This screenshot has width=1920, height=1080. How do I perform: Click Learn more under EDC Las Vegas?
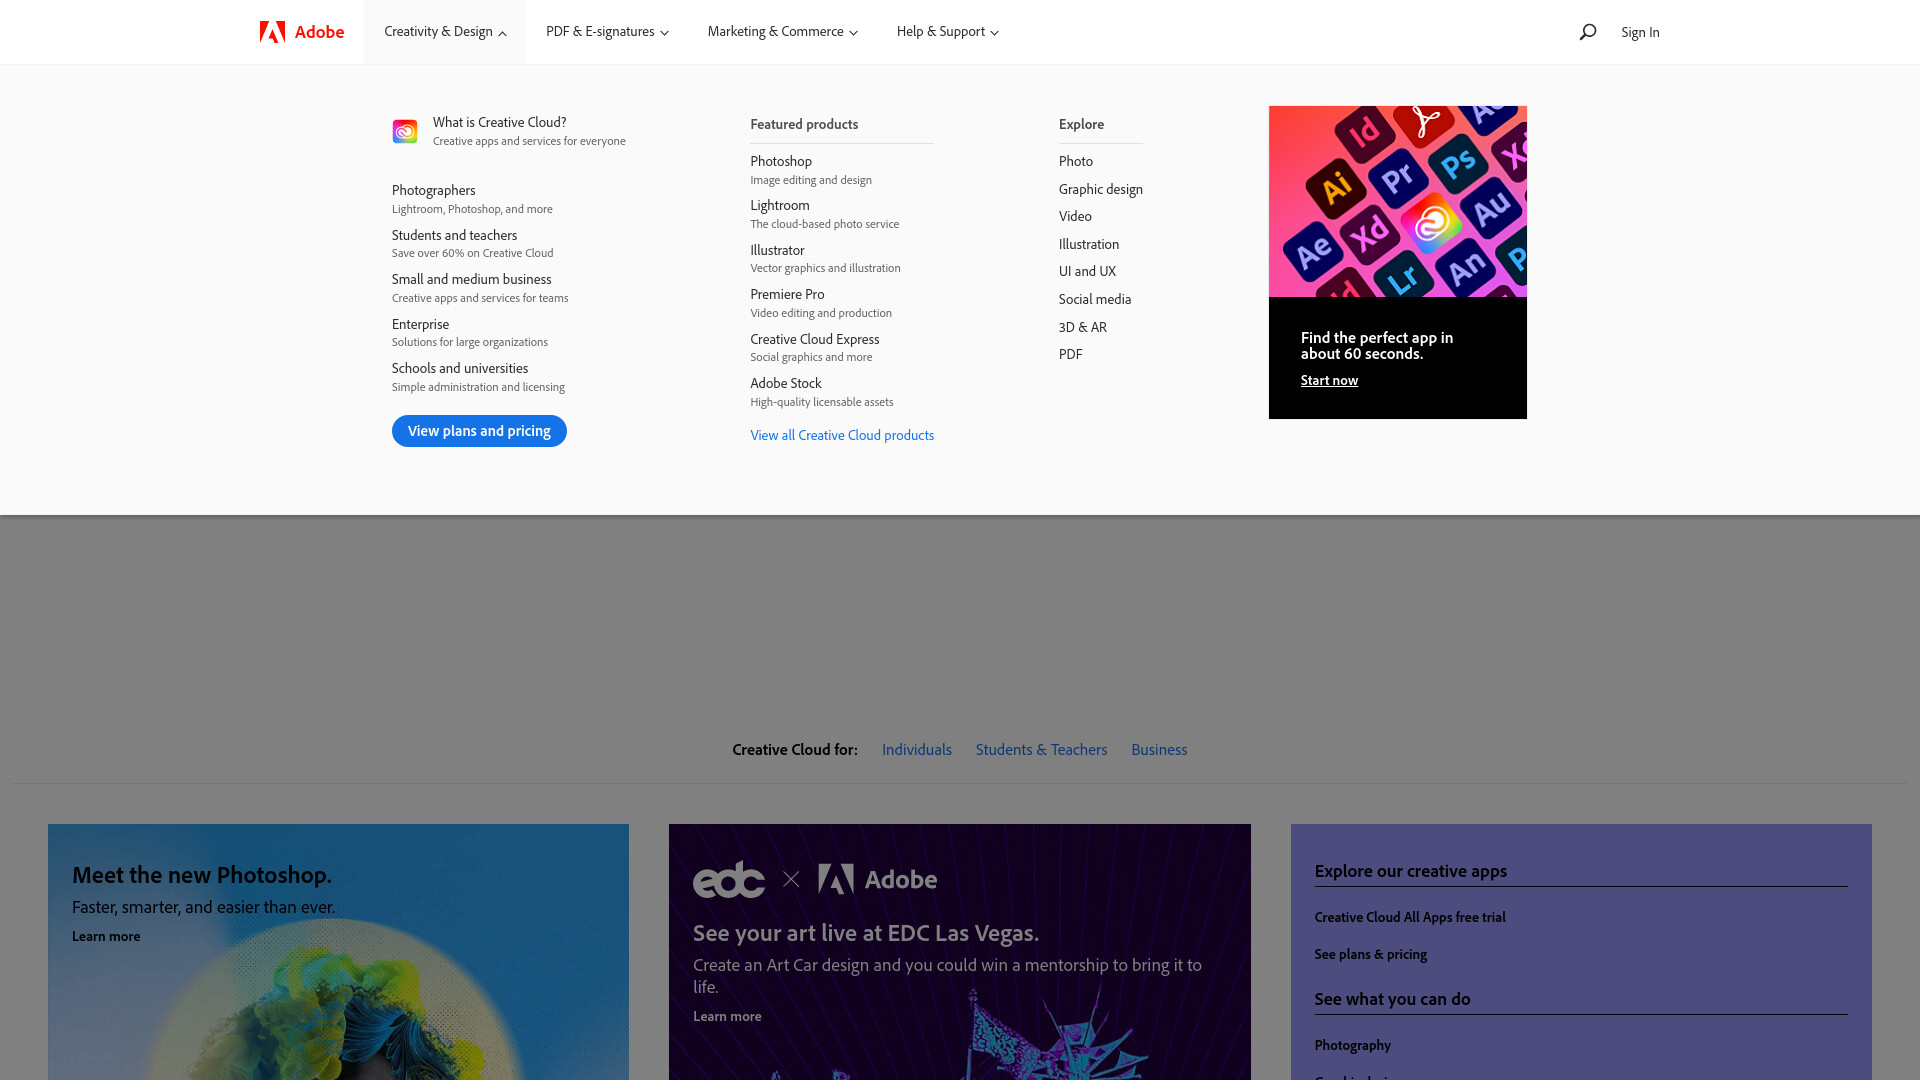tap(727, 1016)
